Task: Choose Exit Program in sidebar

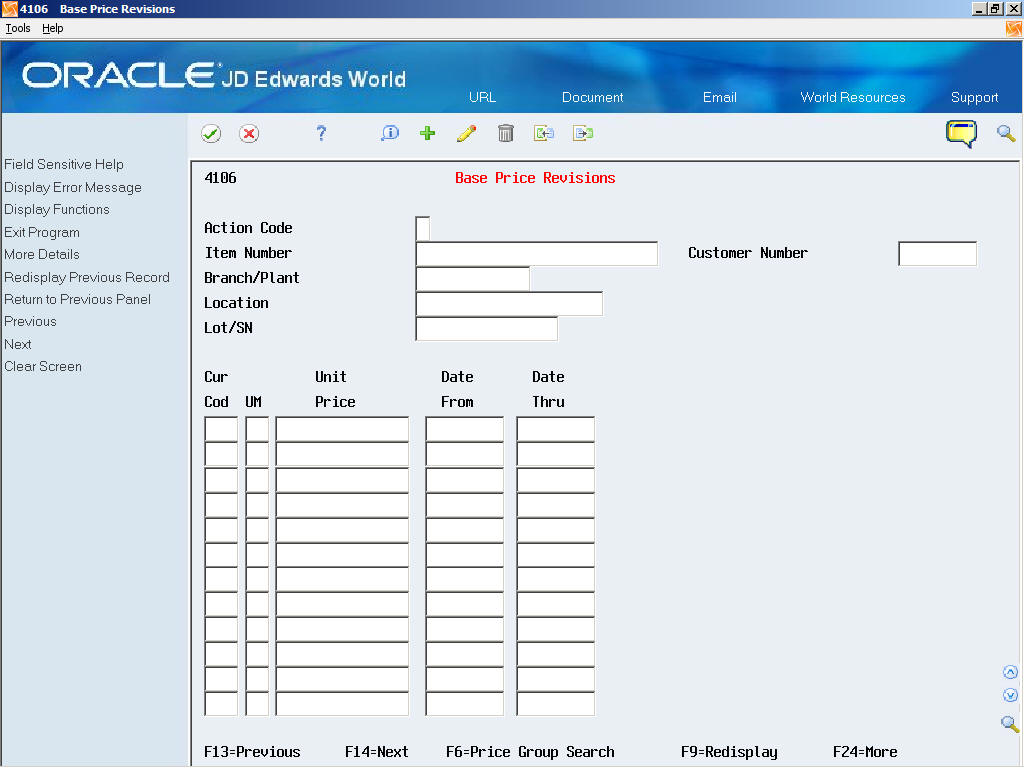Action: click(42, 232)
